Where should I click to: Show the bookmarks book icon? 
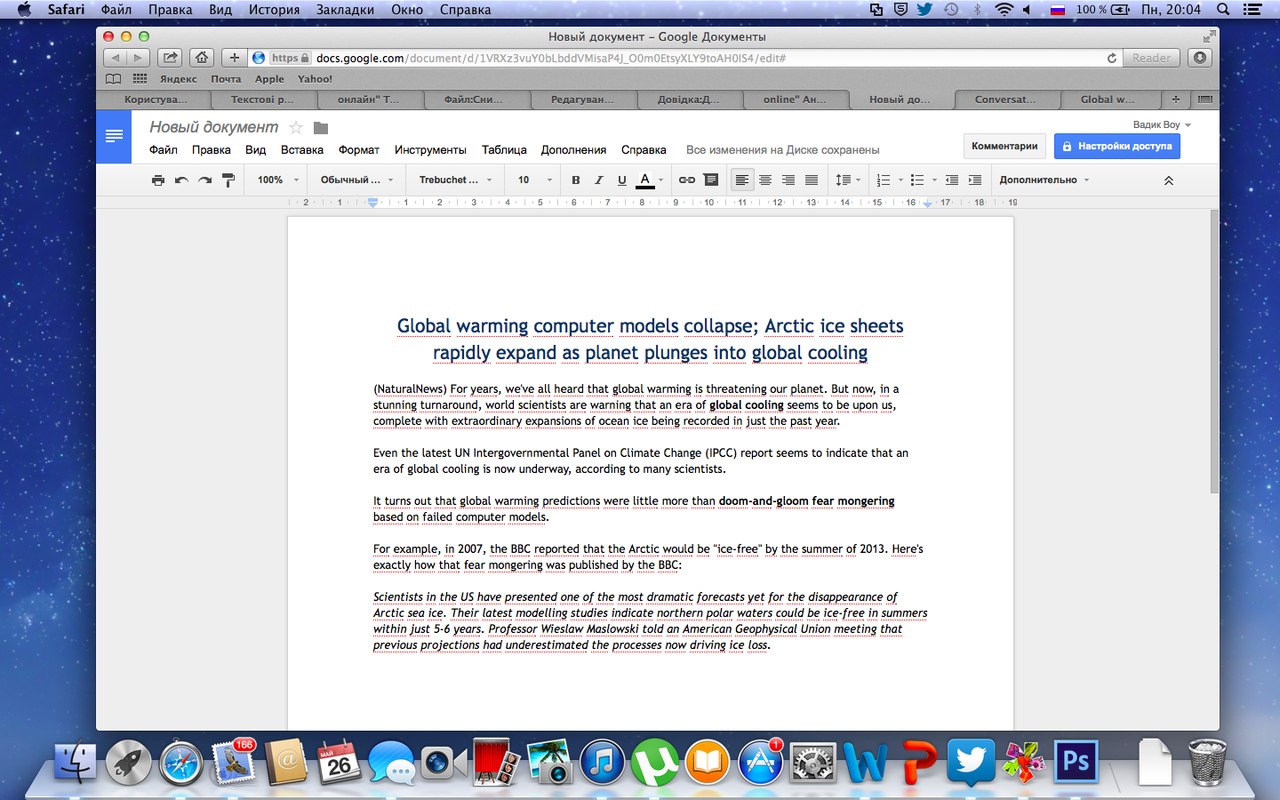pos(114,79)
